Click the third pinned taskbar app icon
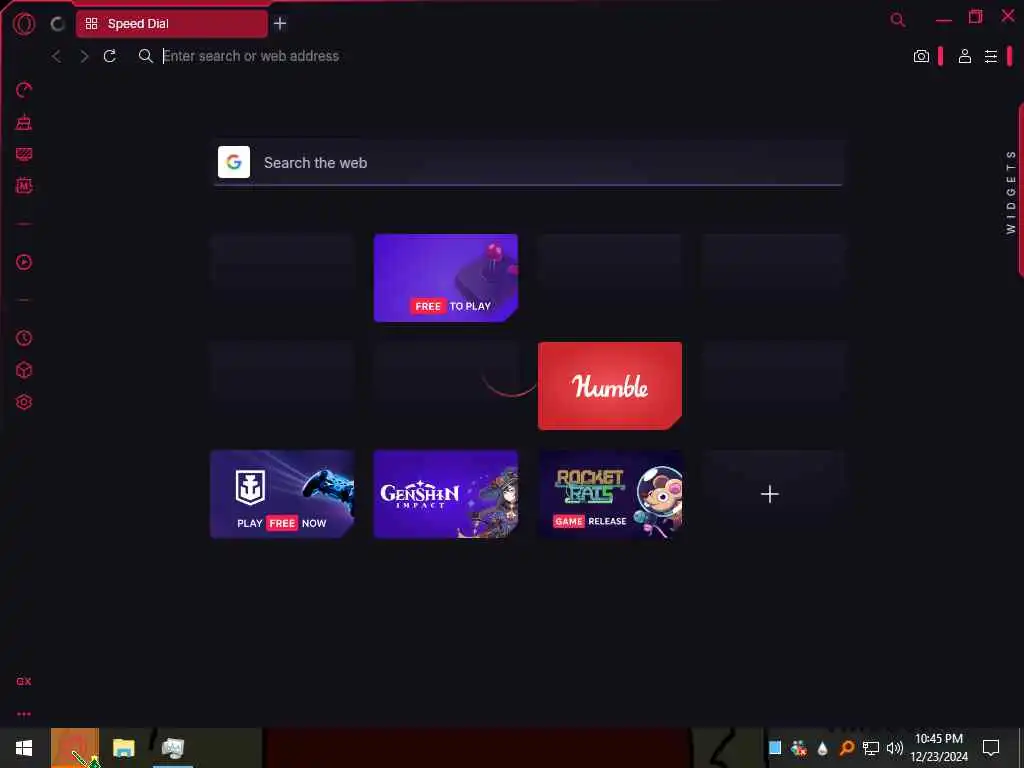This screenshot has width=1024, height=768. (x=173, y=748)
